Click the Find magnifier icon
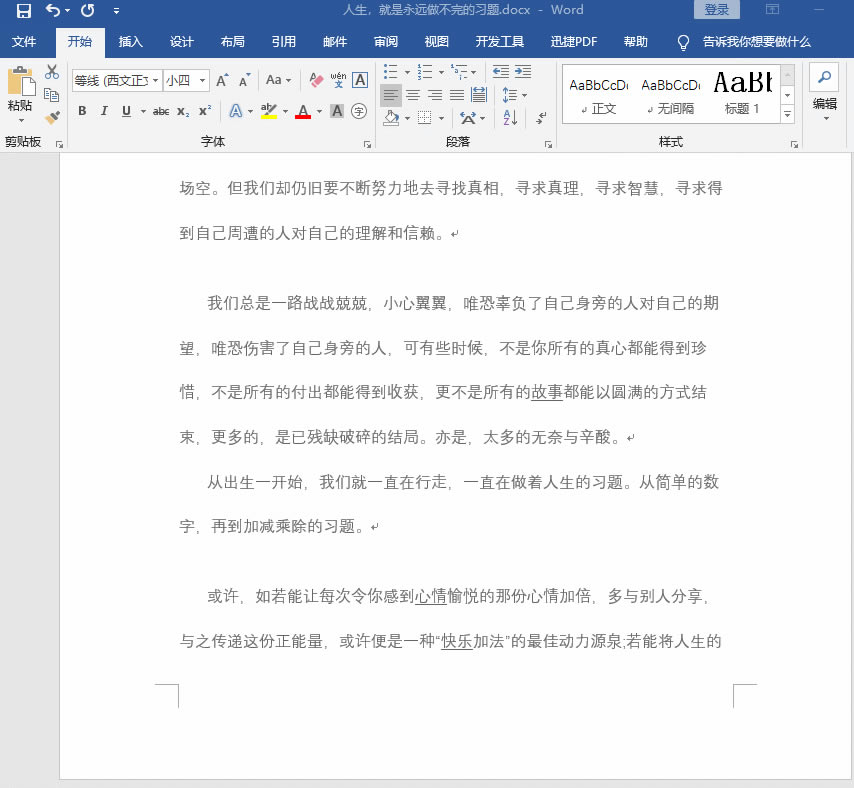The image size is (854, 788). tap(824, 78)
